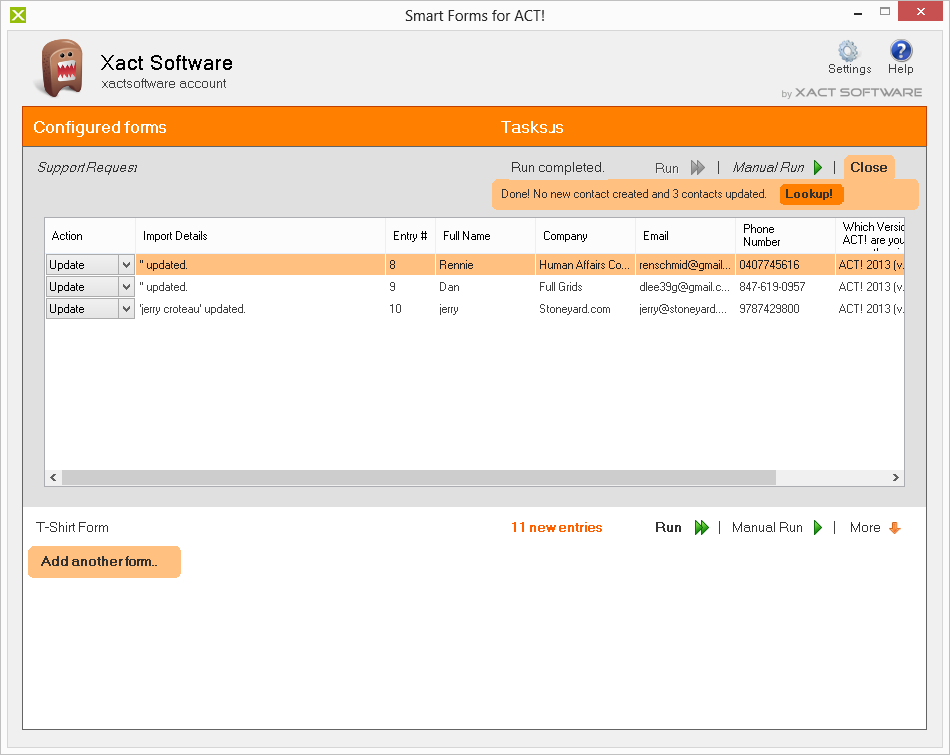Minimize the Smart Forms window

[858, 13]
